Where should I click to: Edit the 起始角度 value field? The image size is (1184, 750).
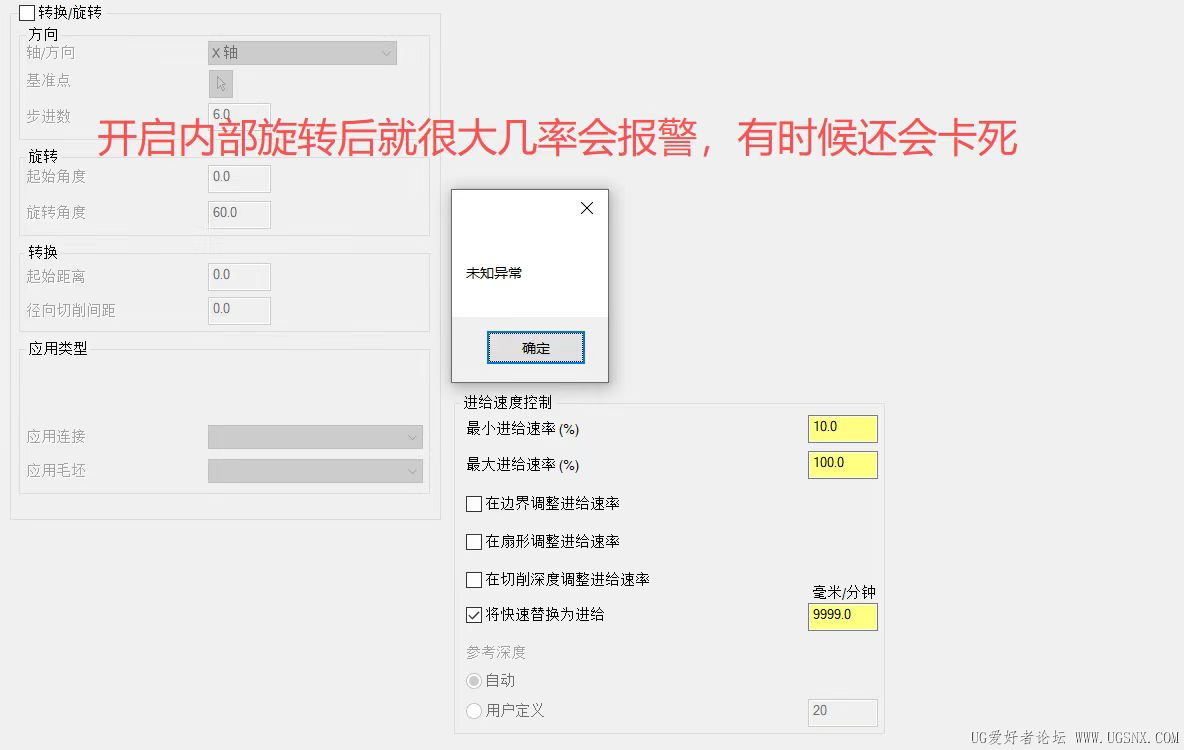[x=239, y=178]
